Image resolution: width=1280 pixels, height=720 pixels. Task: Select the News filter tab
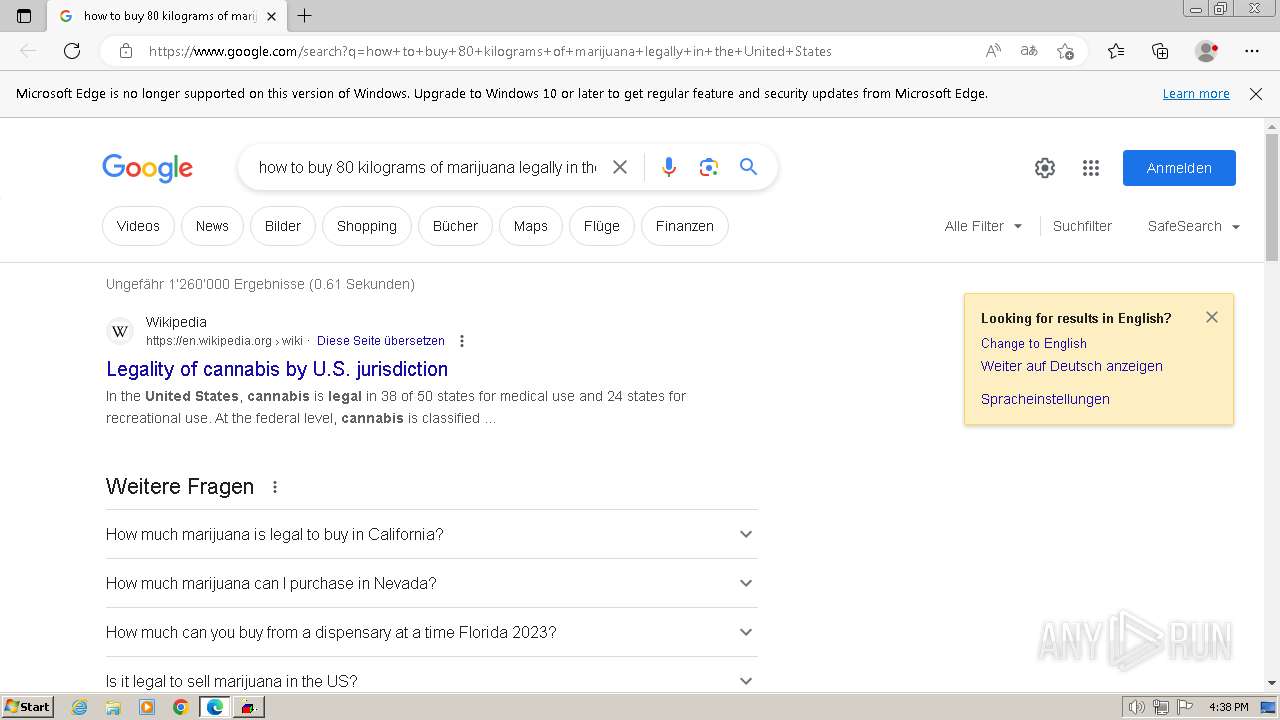click(x=212, y=226)
